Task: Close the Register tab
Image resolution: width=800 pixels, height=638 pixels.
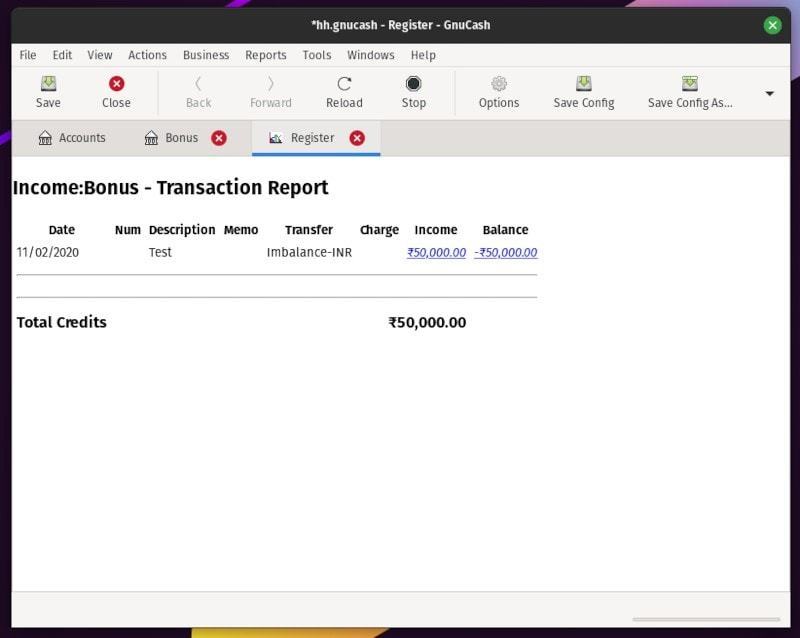Action: 358,138
